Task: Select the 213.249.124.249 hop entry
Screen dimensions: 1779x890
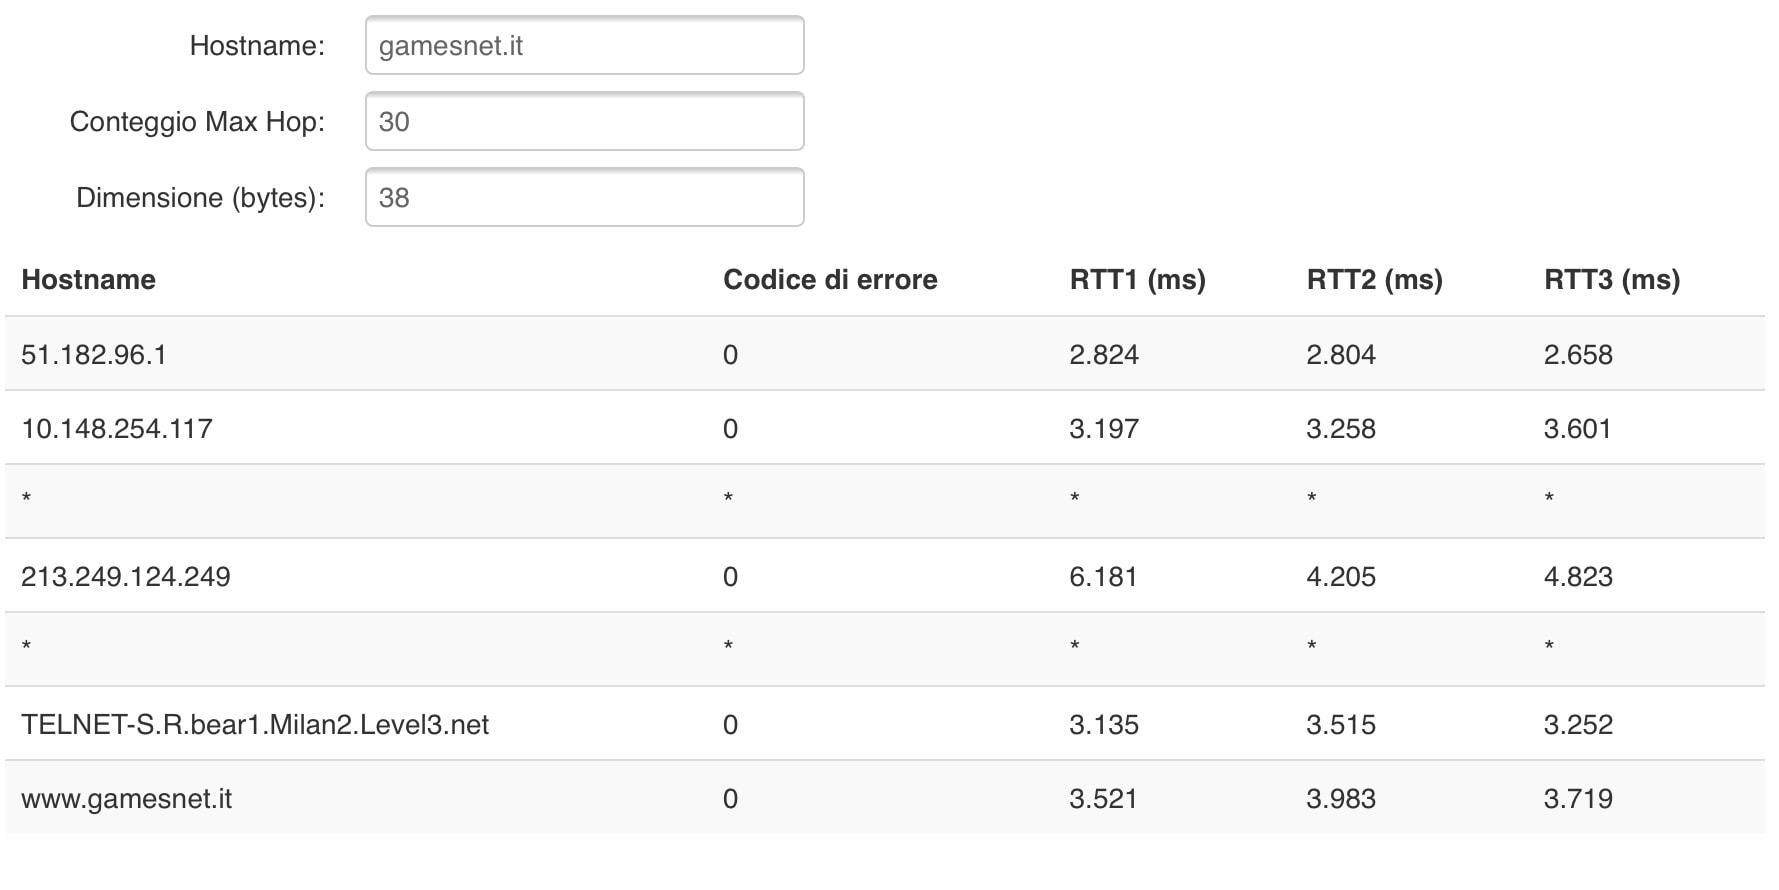Action: point(126,577)
